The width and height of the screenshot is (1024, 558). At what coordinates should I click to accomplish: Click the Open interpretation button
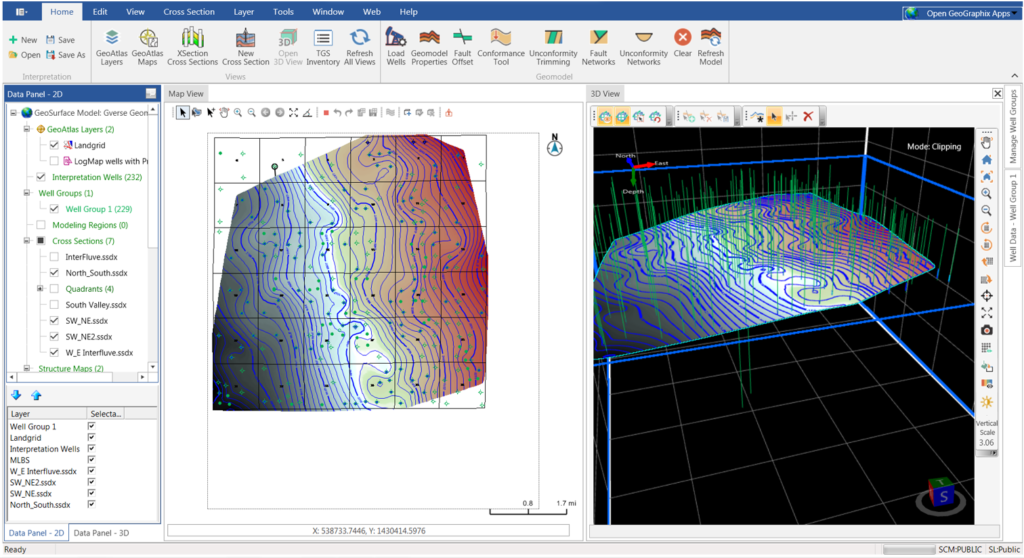pos(25,55)
